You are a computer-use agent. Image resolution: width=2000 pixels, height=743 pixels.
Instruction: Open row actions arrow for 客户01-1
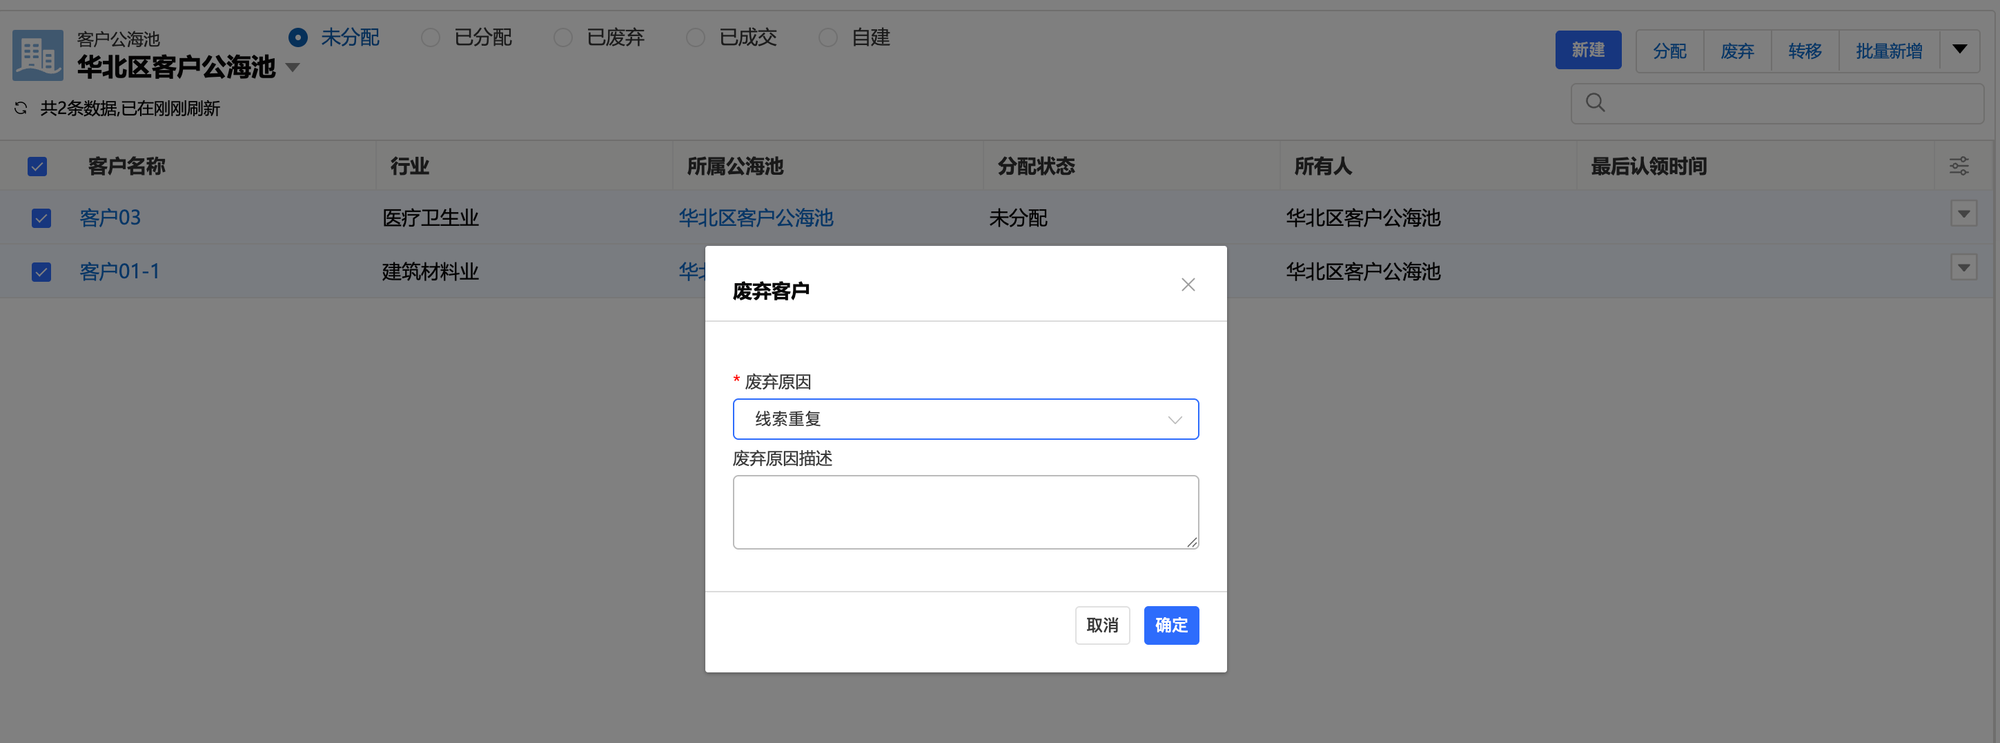click(x=1963, y=268)
